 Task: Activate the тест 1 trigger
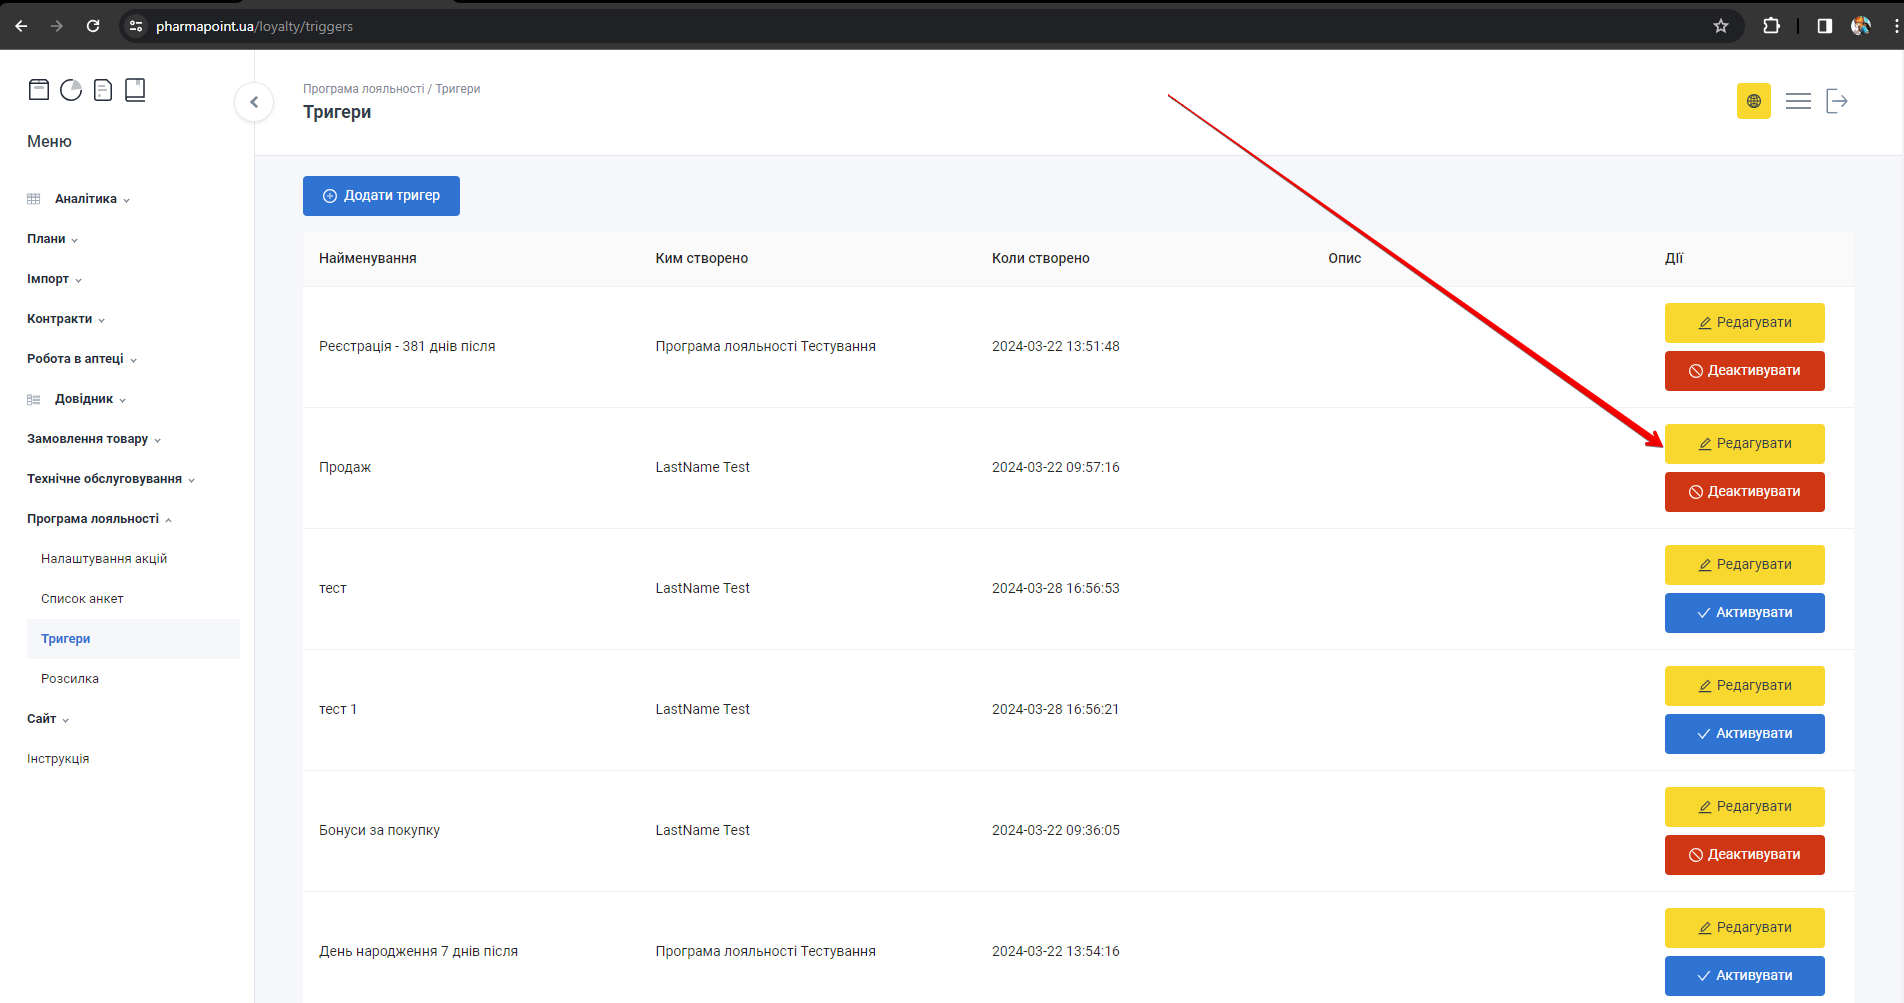point(1744,734)
